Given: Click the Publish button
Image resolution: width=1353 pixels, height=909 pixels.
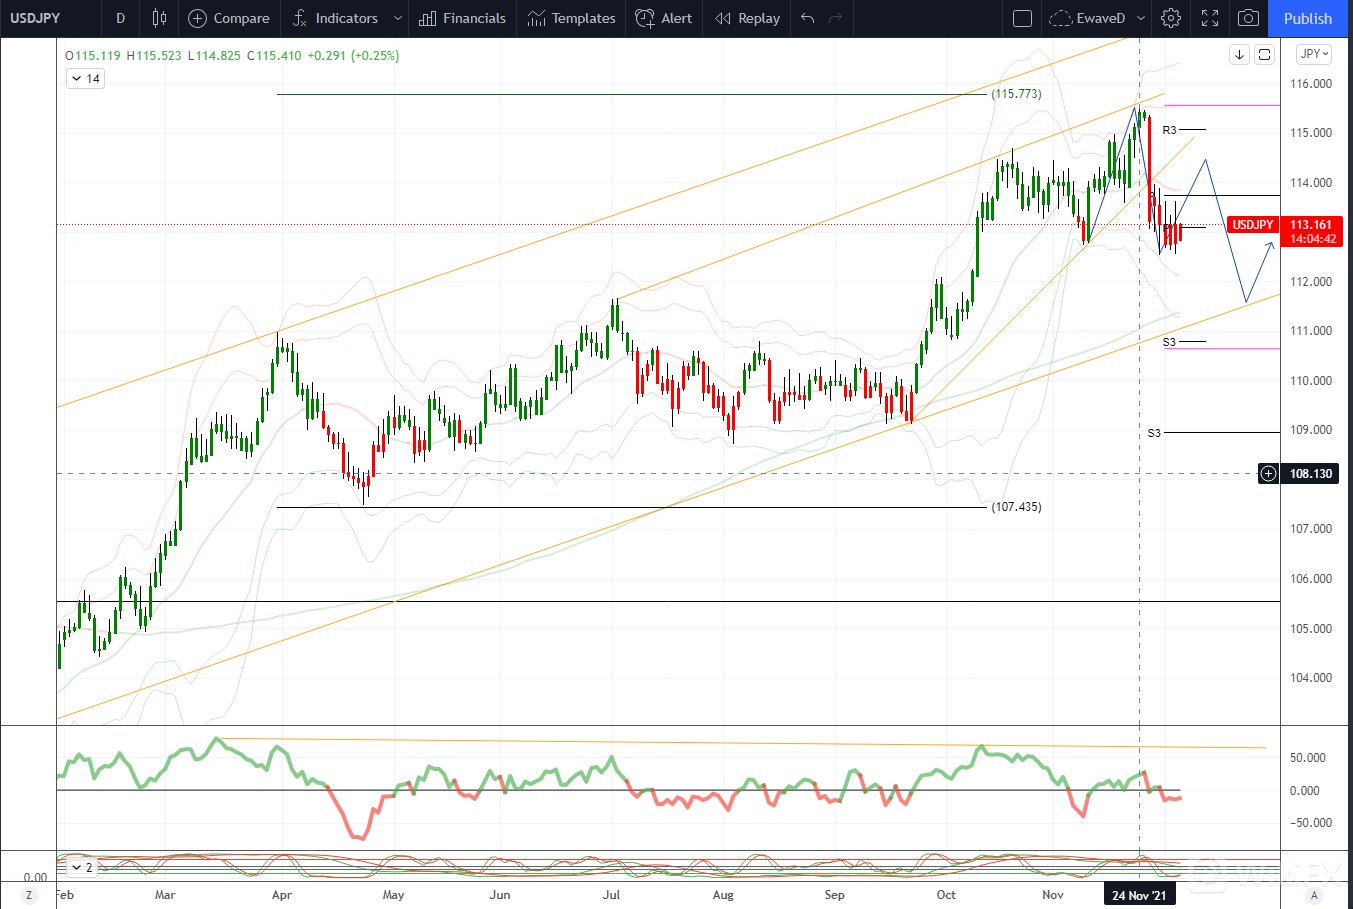Looking at the screenshot, I should tap(1307, 18).
